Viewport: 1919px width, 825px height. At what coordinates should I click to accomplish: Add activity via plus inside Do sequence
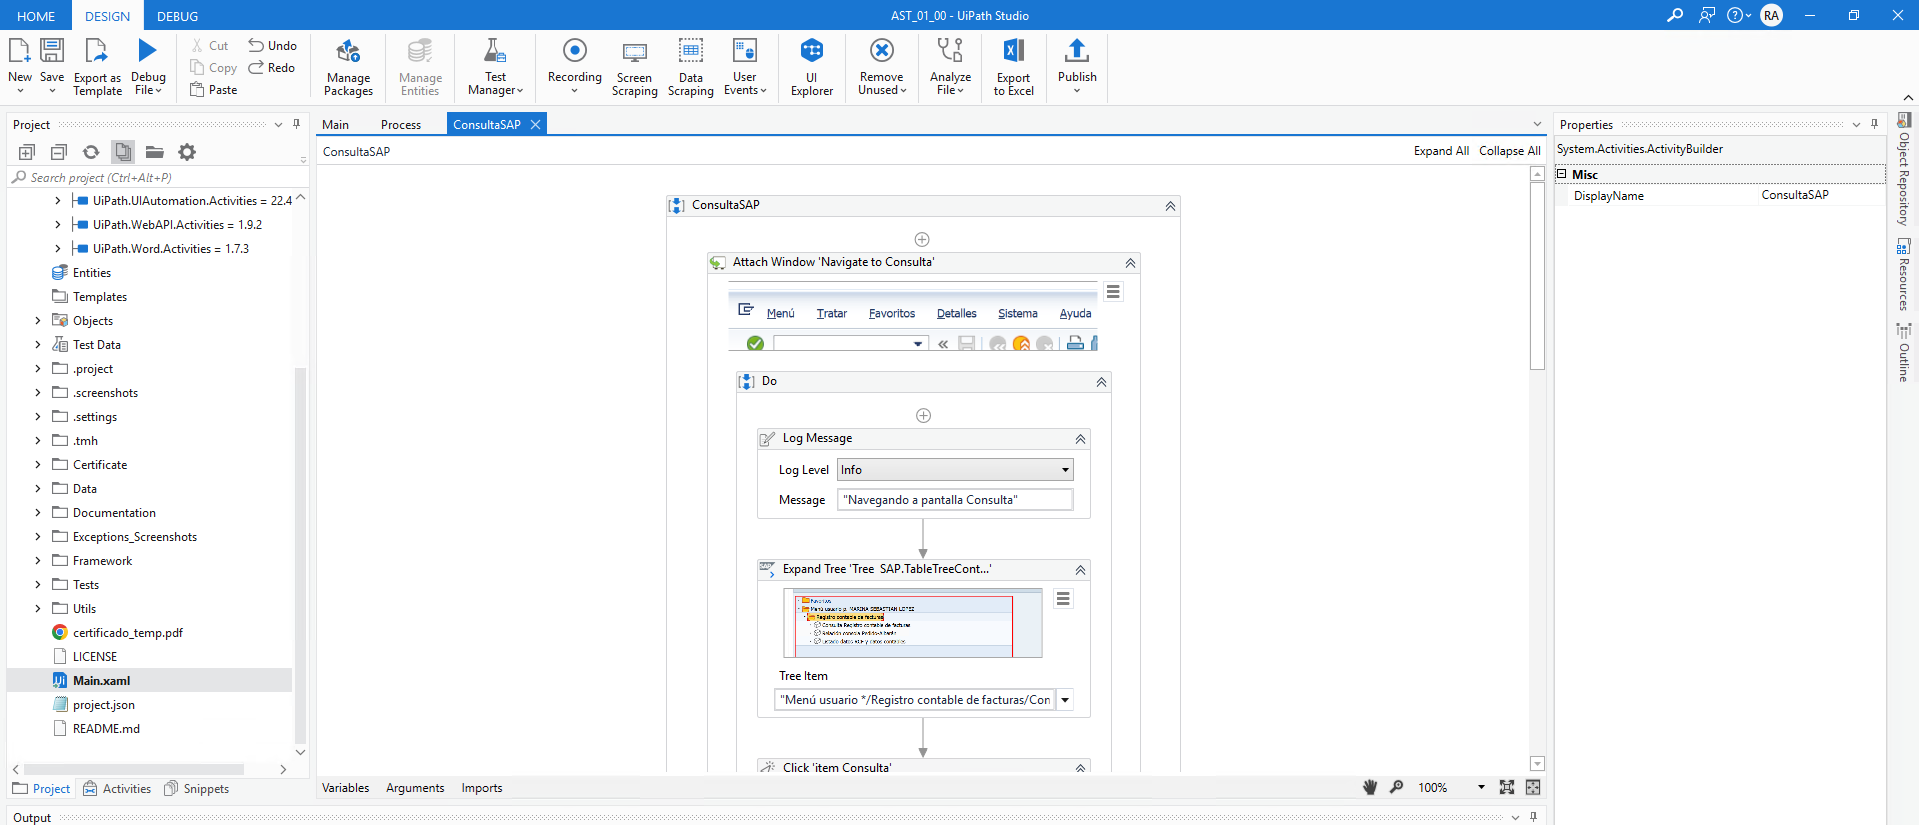(x=923, y=415)
